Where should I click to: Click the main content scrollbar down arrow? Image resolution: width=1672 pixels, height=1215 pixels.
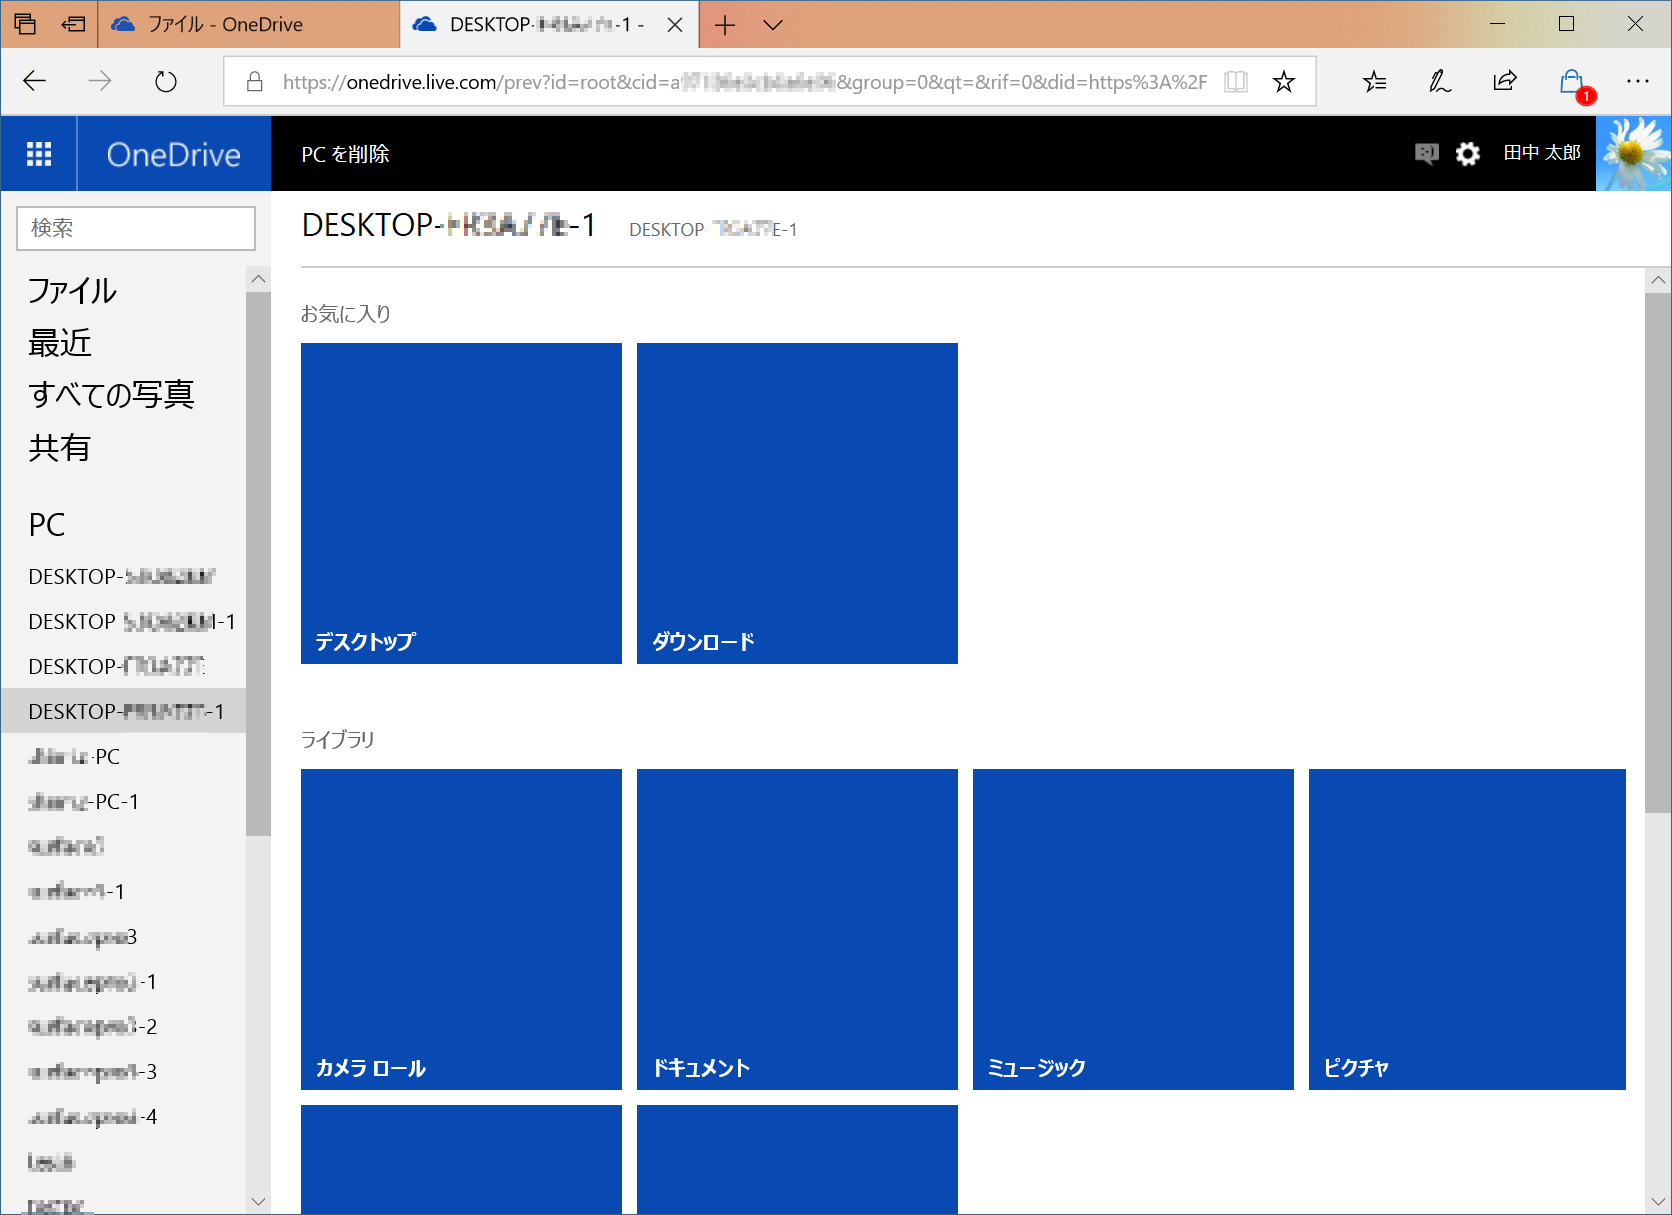(x=1658, y=1202)
